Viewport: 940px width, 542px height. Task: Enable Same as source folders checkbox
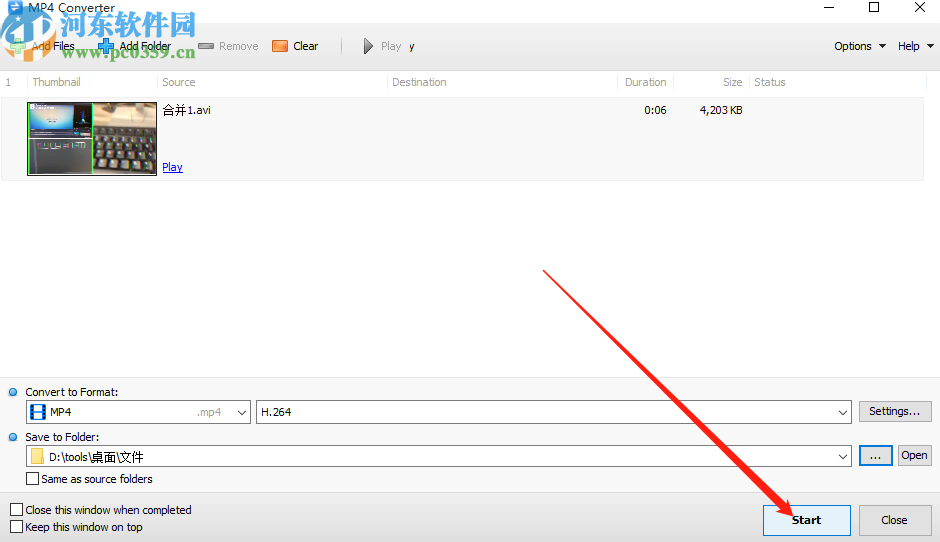pyautogui.click(x=32, y=479)
